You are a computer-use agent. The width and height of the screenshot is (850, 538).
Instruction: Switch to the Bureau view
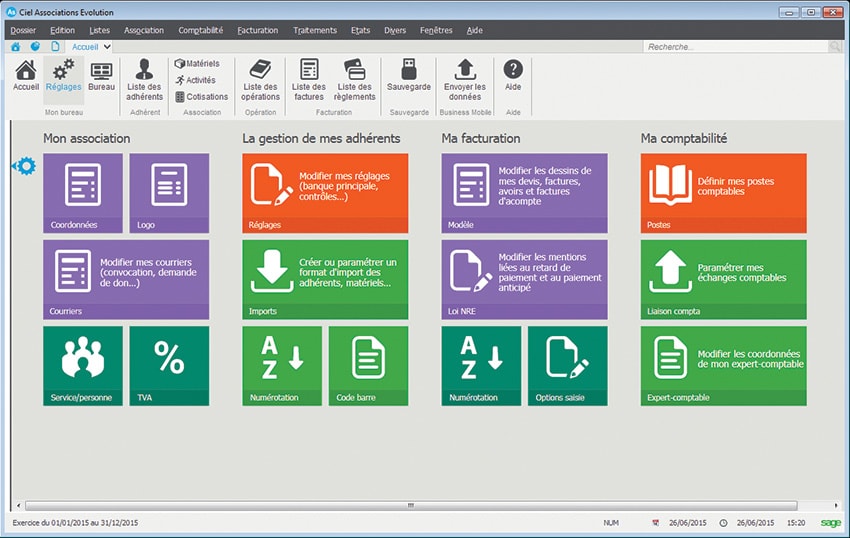101,76
